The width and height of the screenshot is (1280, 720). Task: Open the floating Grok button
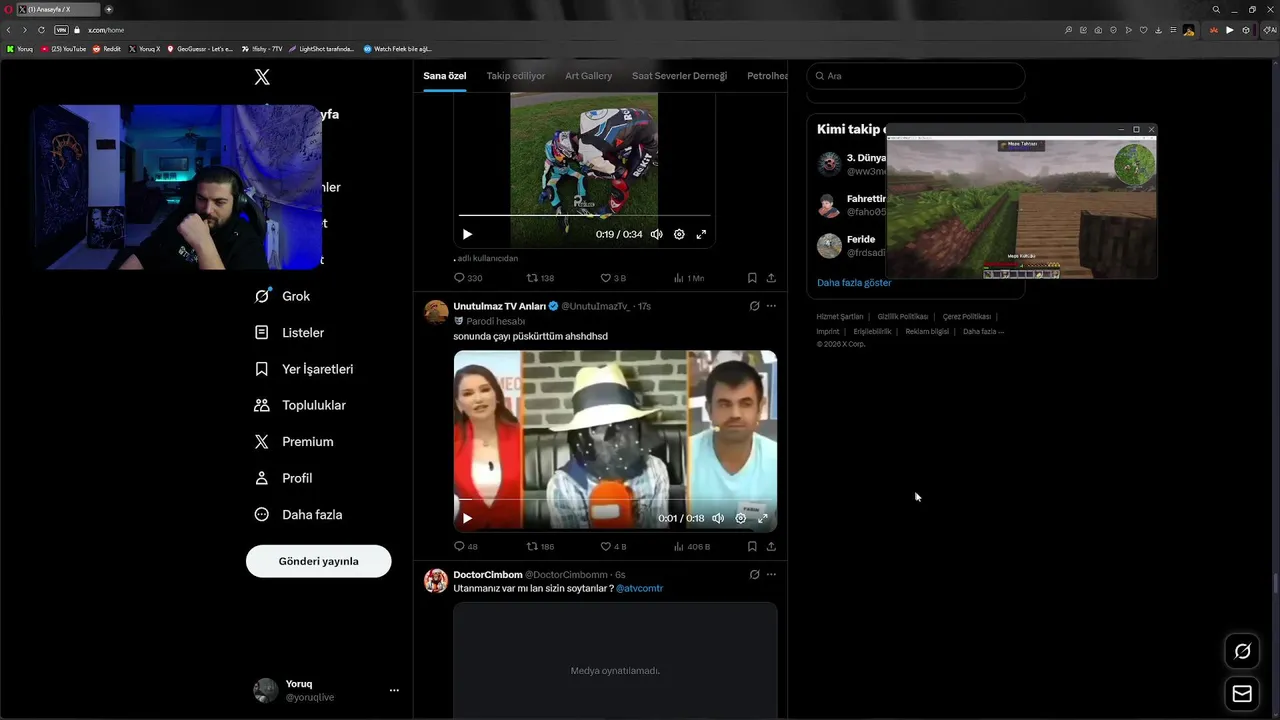tap(1242, 651)
